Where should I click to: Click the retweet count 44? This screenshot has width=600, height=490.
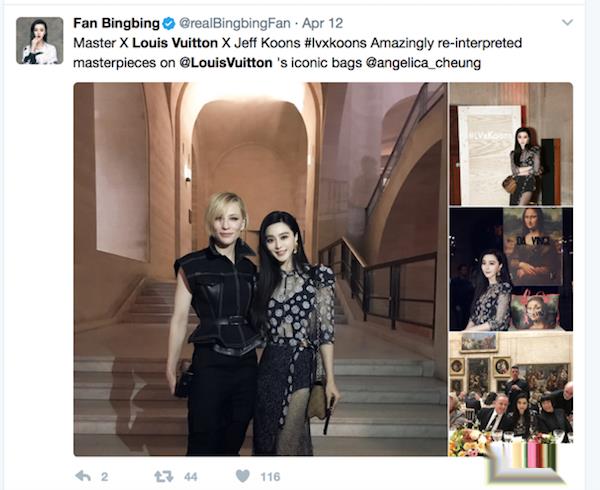[191, 477]
